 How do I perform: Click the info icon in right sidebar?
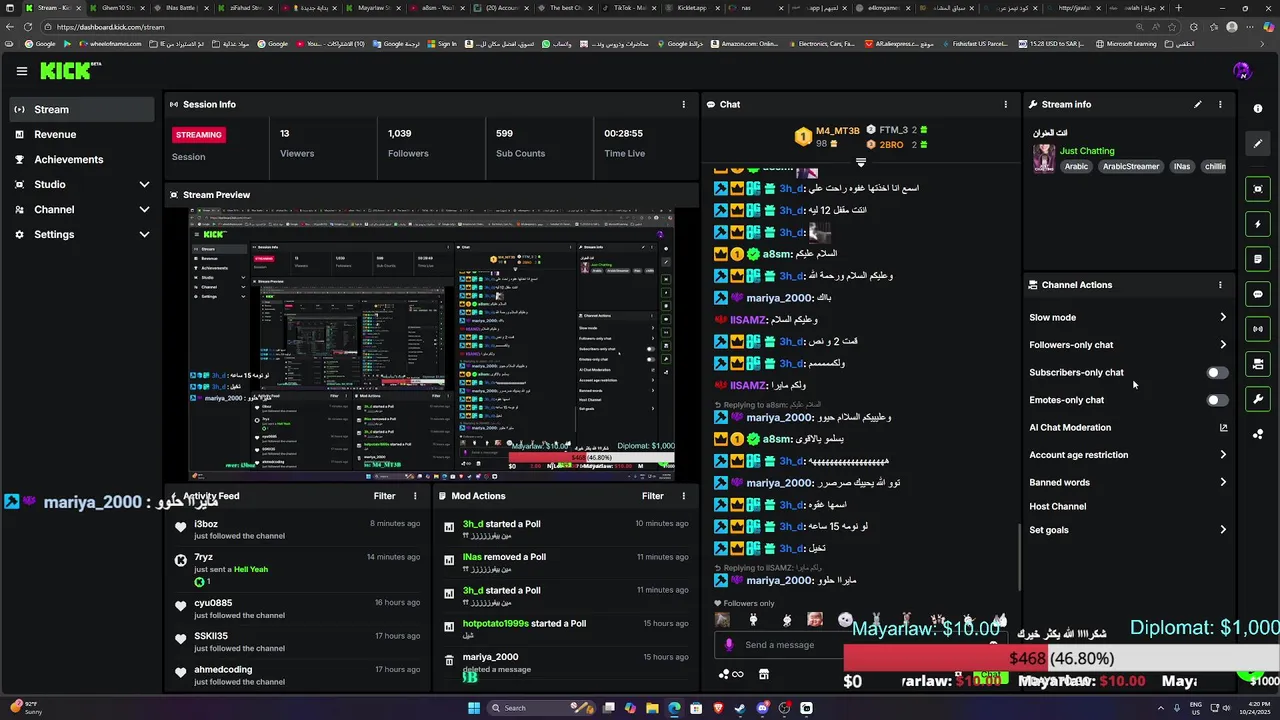tap(1258, 109)
